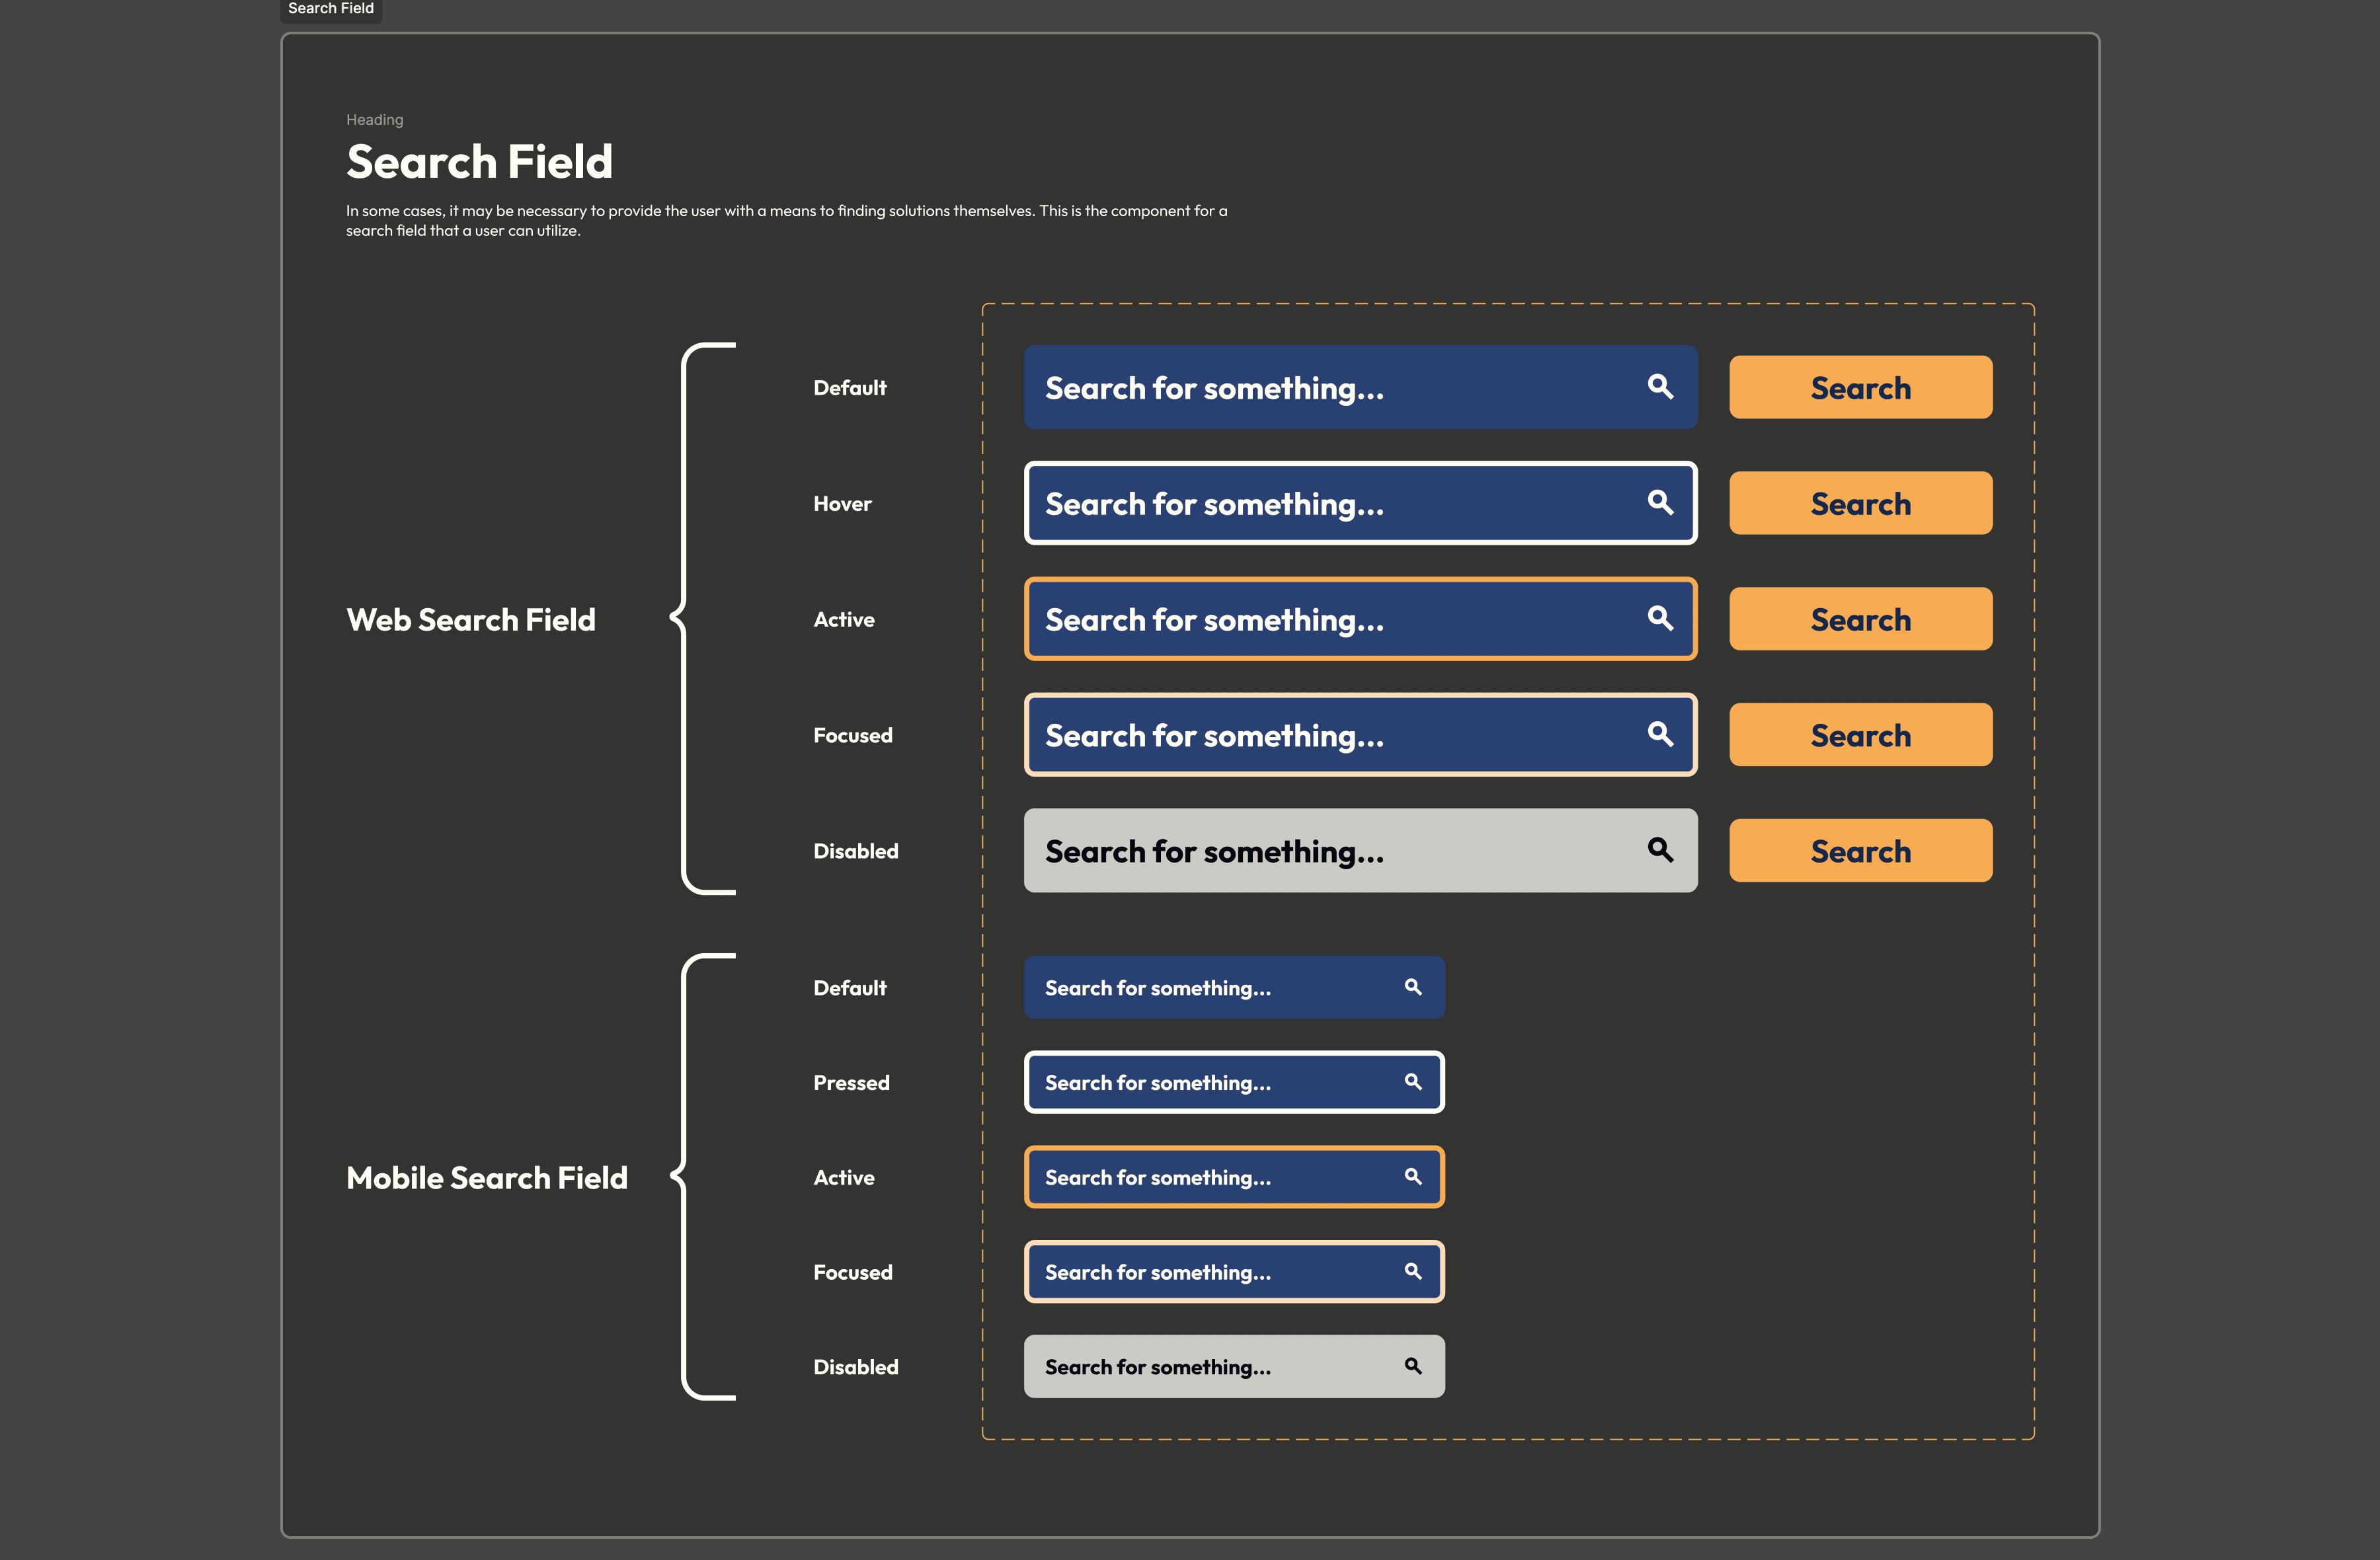Click the Search button next to Active web state
The height and width of the screenshot is (1560, 2380).
coord(1860,618)
